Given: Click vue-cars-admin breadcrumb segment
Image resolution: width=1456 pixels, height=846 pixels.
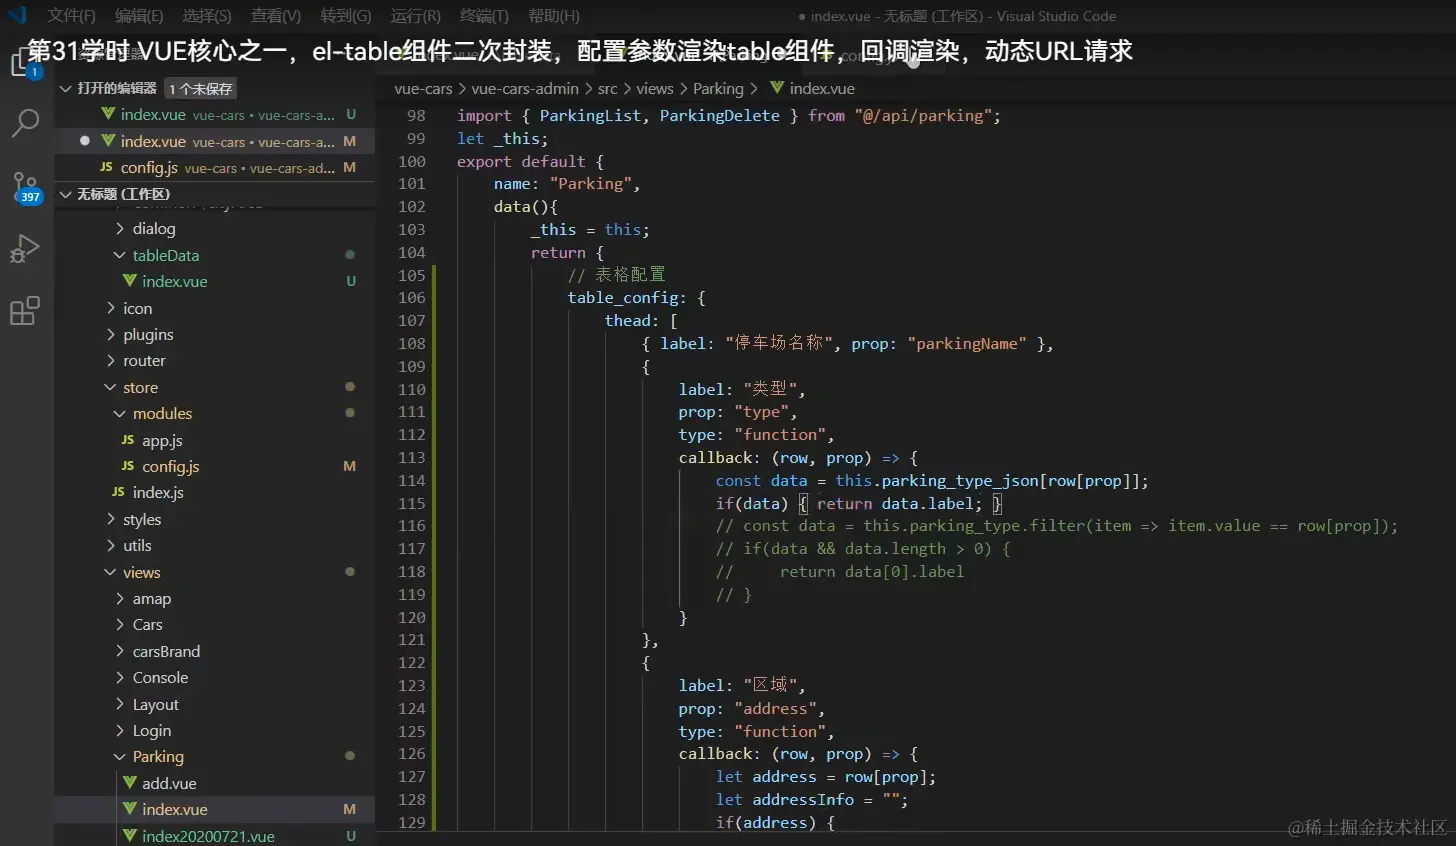Looking at the screenshot, I should [525, 88].
